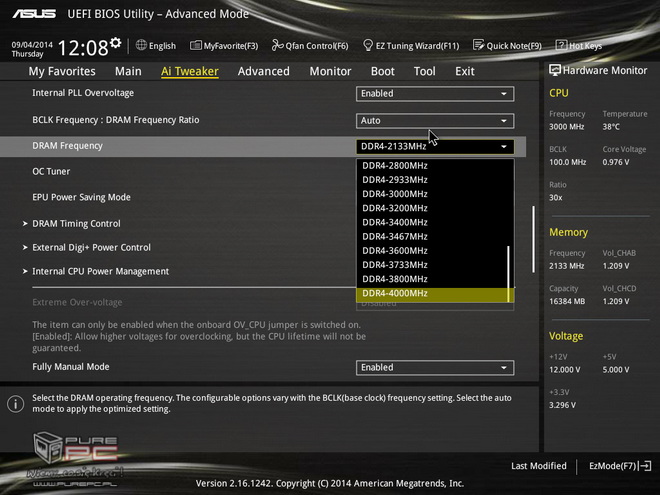Click the Qfan Control(F6) label

(x=317, y=46)
